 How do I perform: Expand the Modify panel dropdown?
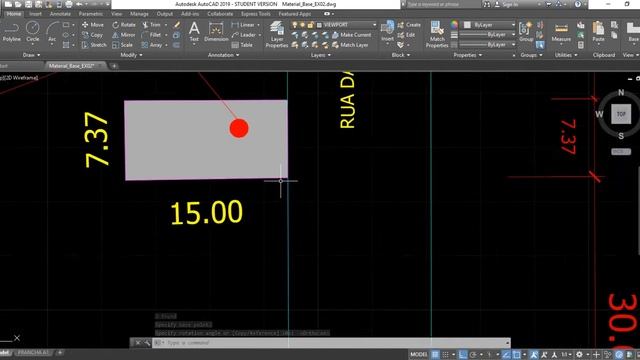pos(131,55)
